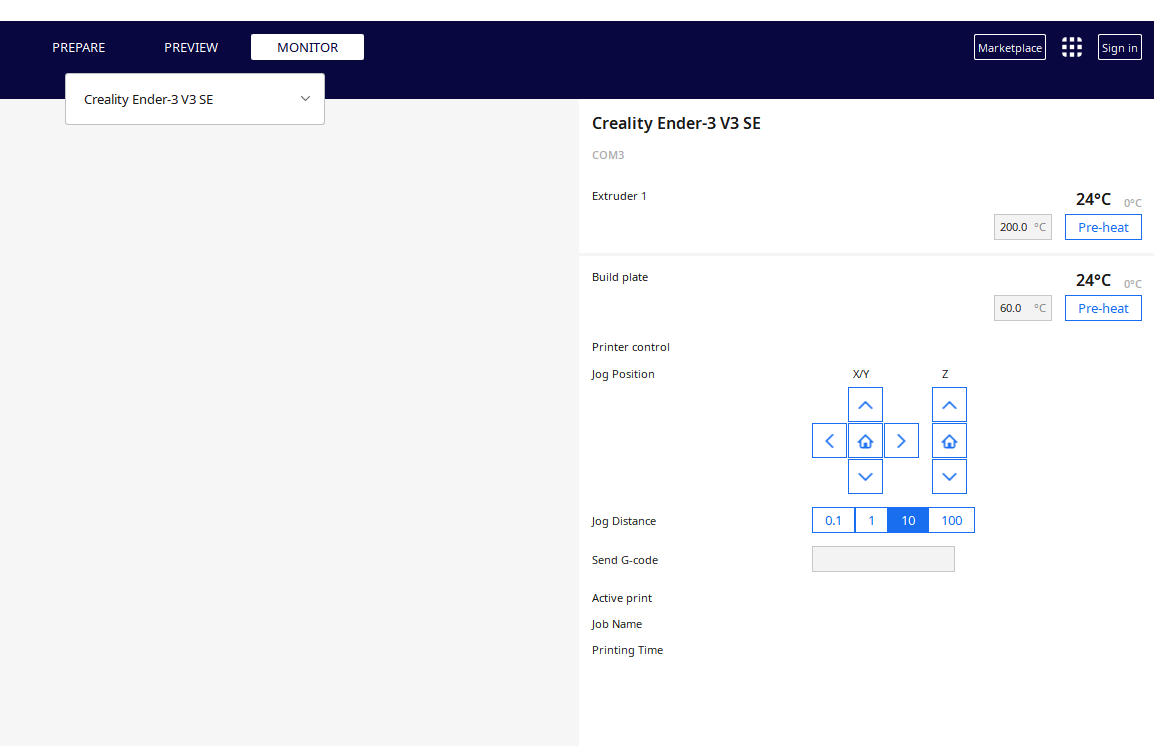1154x746 pixels.
Task: Set jog distance to 10
Action: [x=908, y=520]
